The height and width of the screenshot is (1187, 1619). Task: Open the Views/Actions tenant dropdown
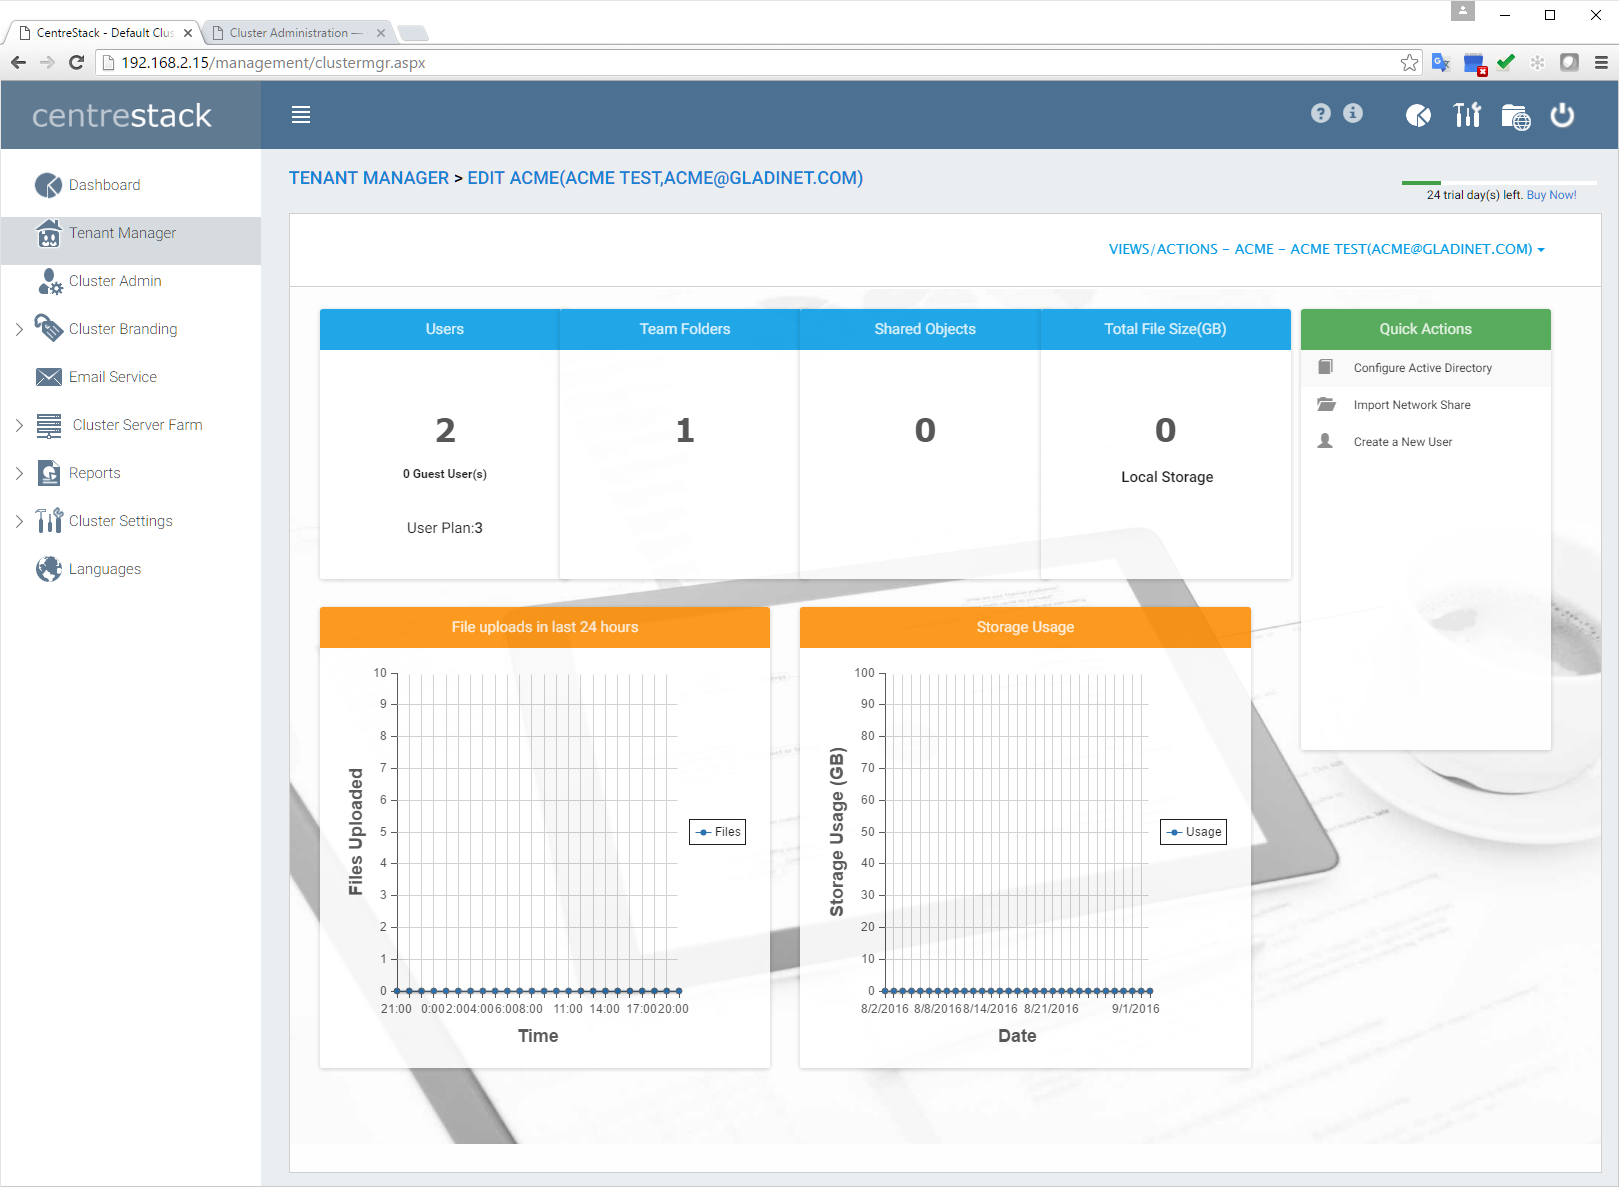[1326, 249]
